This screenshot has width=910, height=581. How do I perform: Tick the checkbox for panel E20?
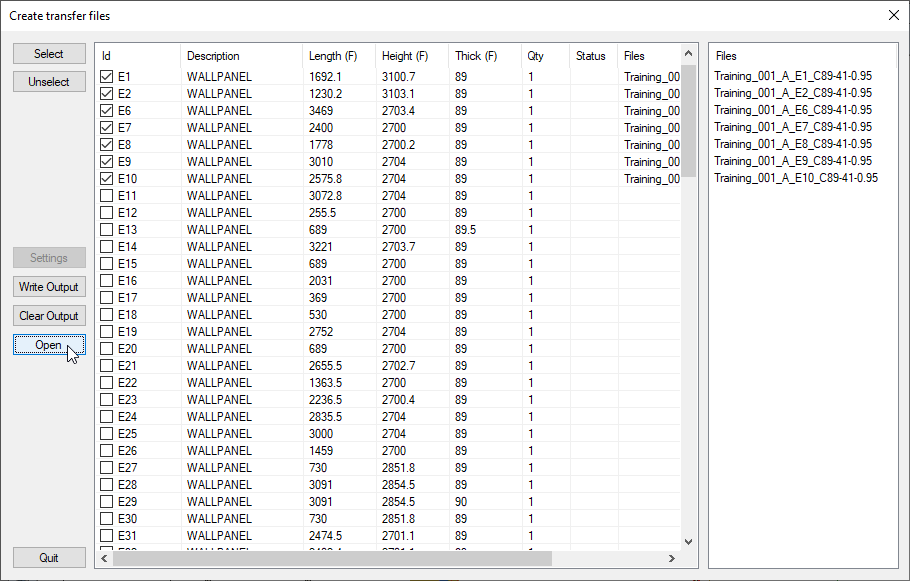(107, 348)
